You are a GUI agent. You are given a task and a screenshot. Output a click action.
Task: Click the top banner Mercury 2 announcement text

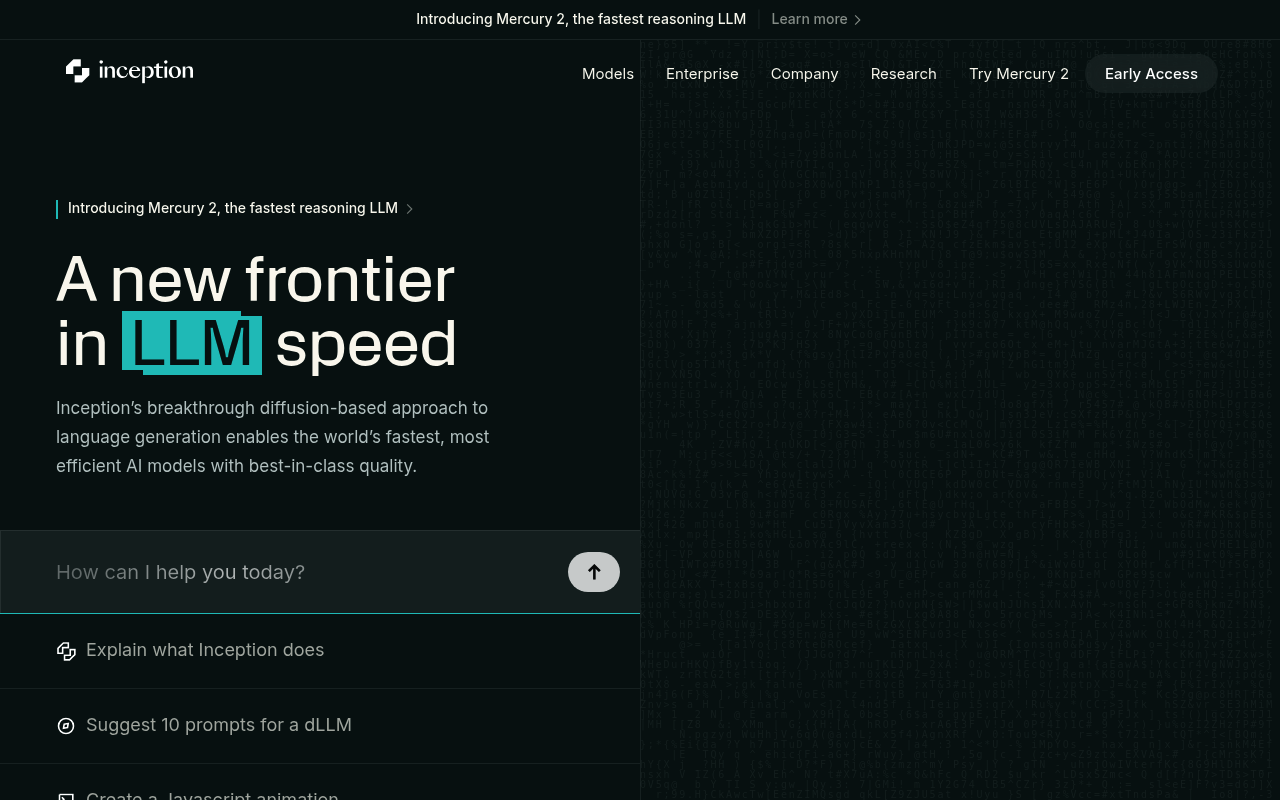coord(580,19)
